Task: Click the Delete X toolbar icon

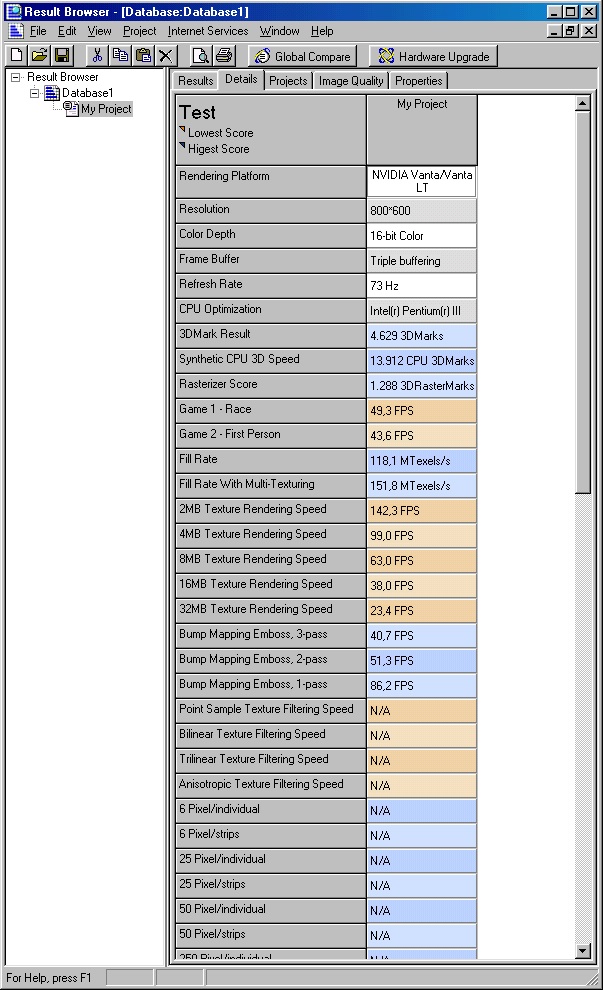Action: (x=165, y=56)
